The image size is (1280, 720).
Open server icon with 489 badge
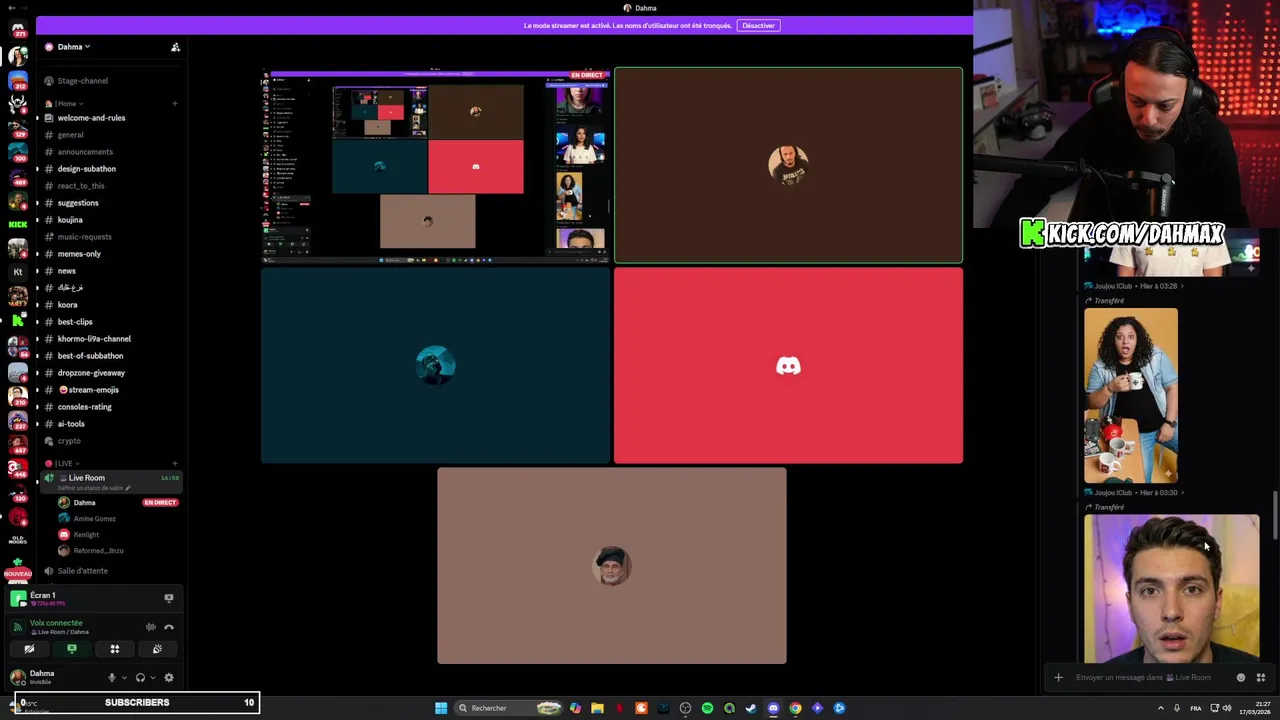tap(17, 179)
